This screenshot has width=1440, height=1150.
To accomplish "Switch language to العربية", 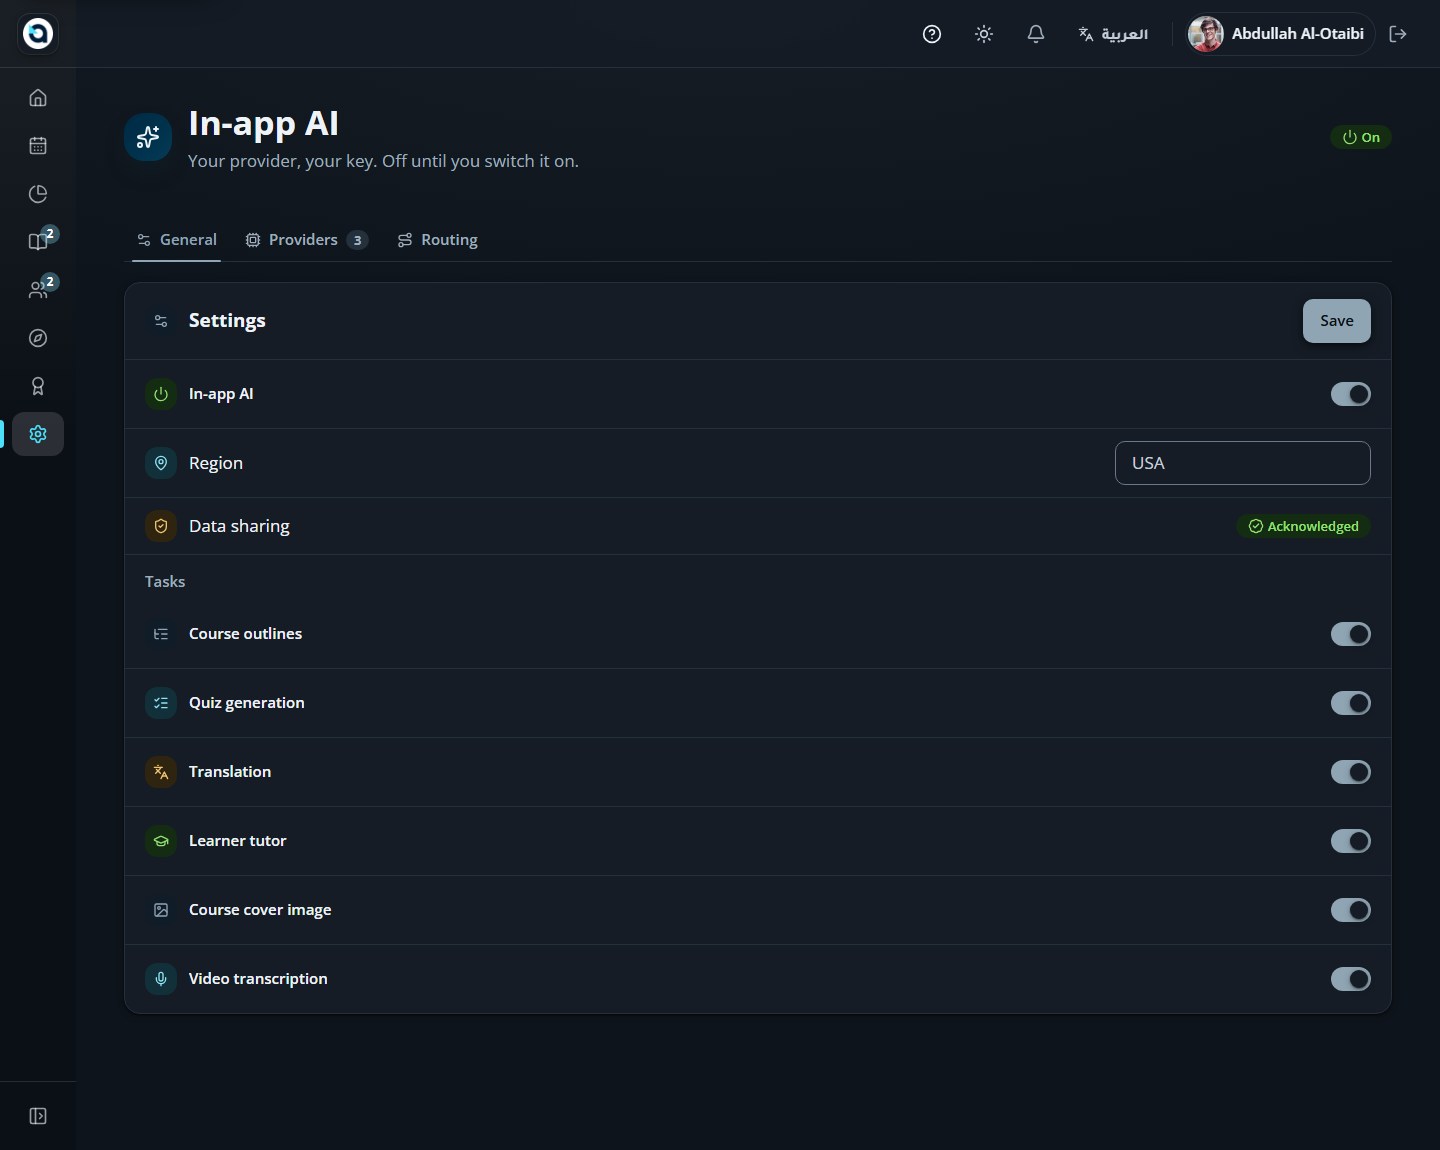I will click(1113, 34).
